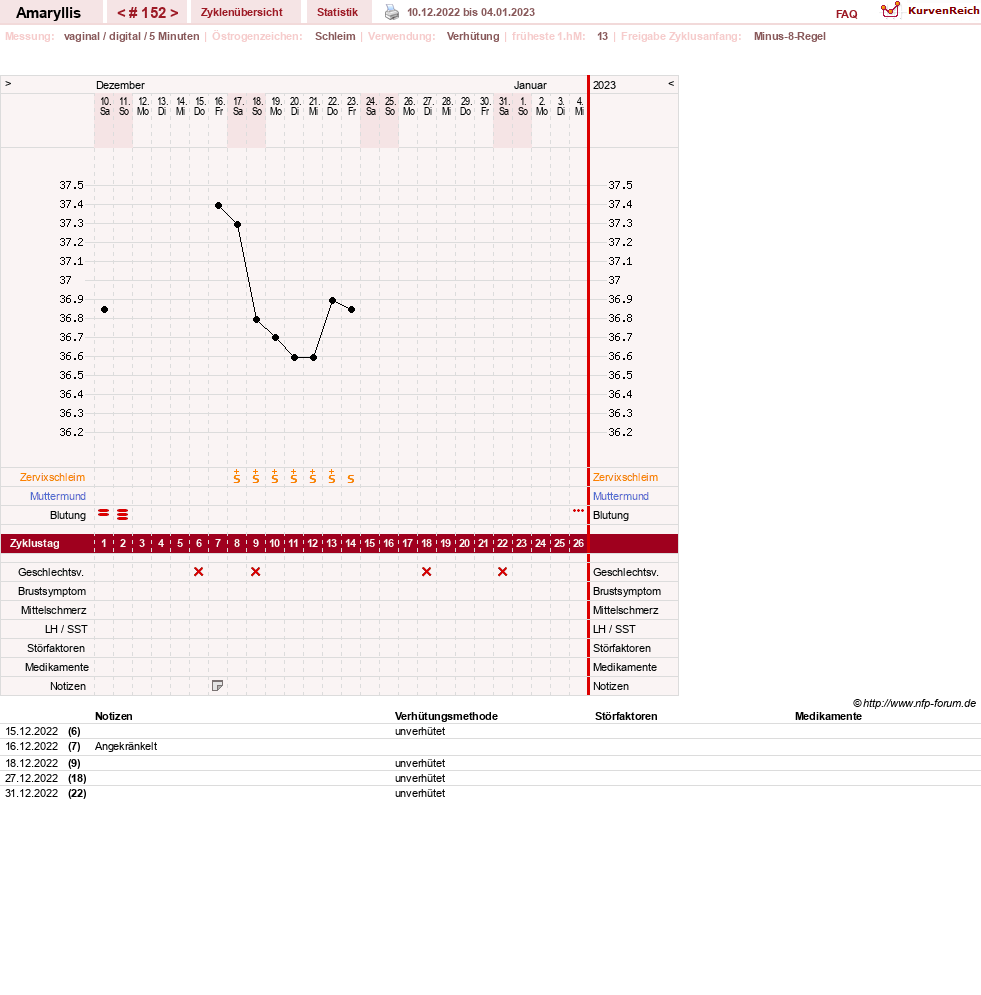Click the printer icon near date range
Screen dimensions: 981x995
click(392, 12)
